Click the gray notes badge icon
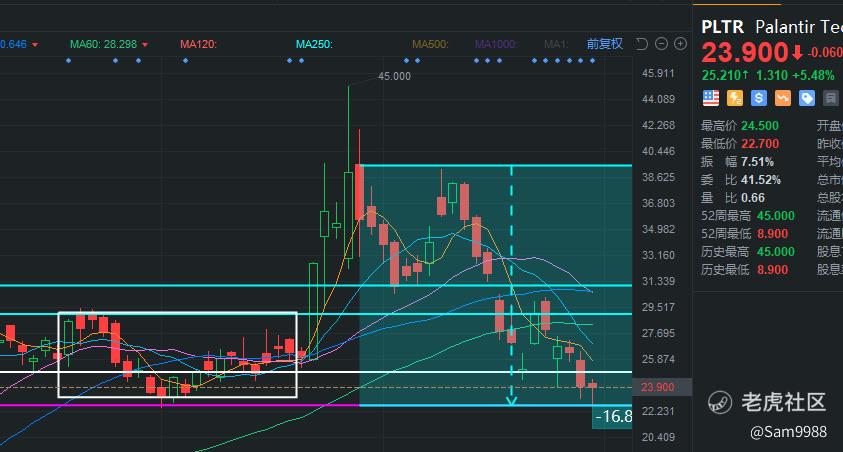 pos(831,98)
